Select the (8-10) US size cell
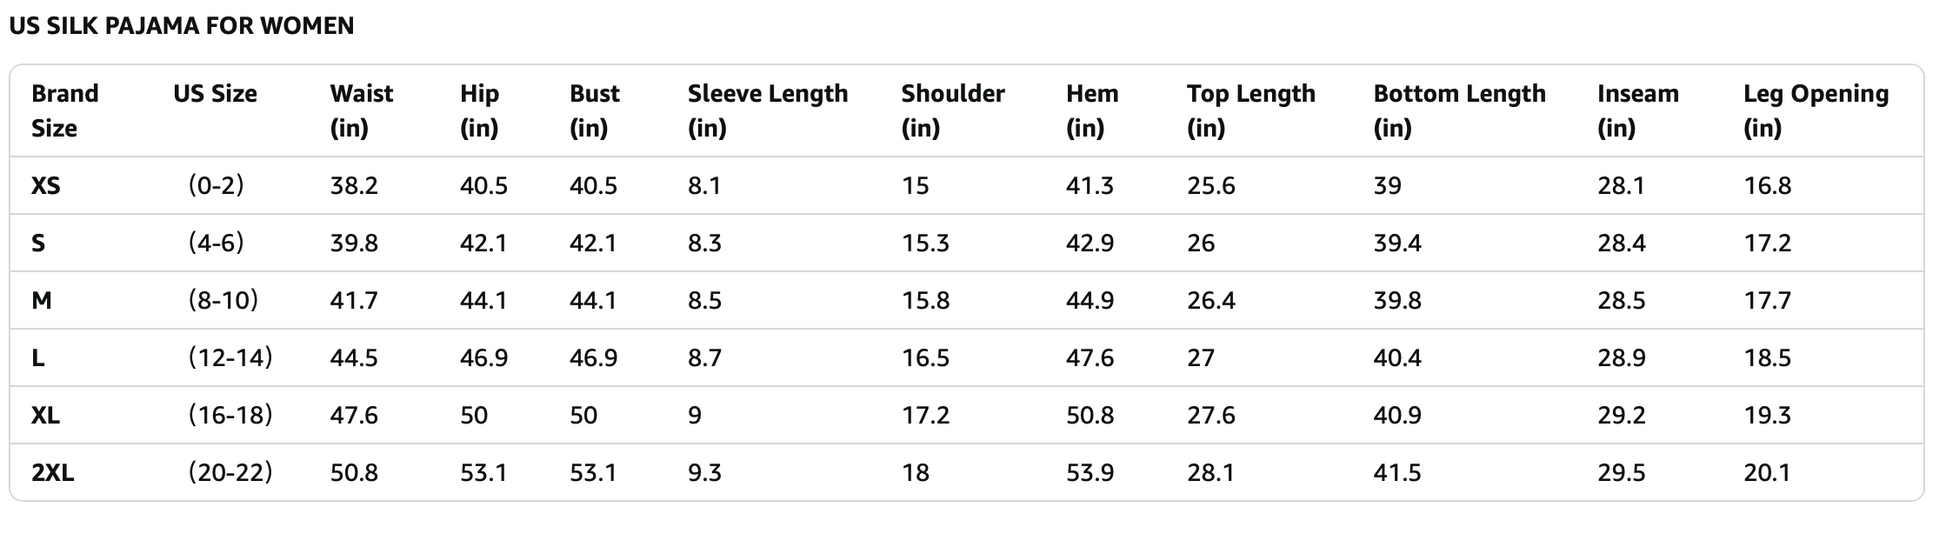 point(223,301)
